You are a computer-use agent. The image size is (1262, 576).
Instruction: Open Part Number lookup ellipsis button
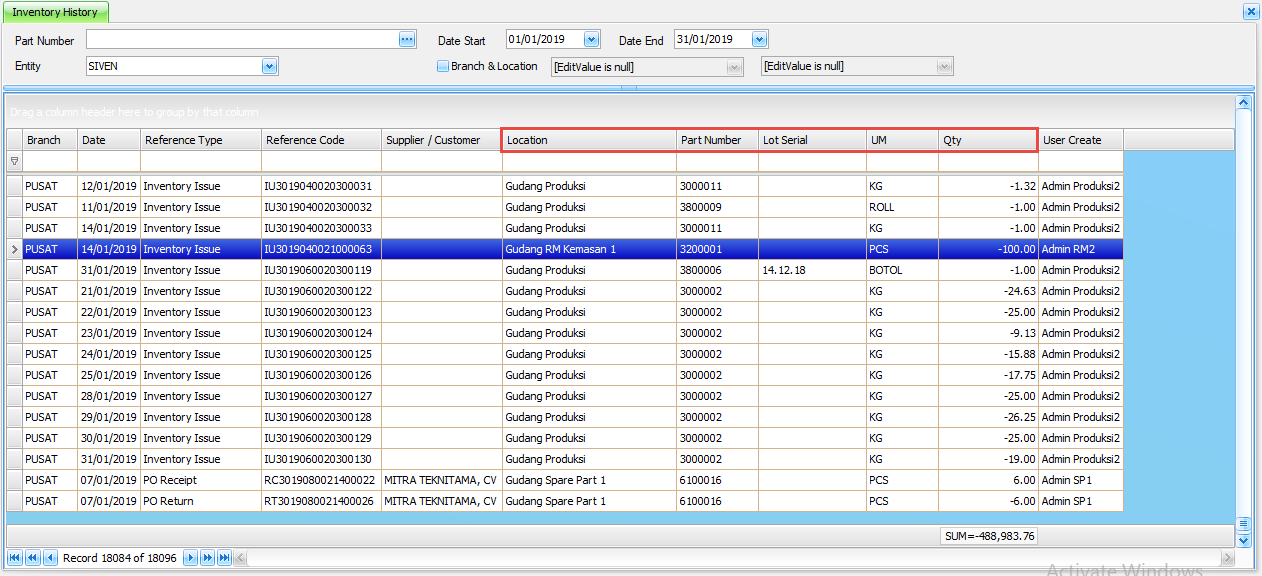(x=406, y=39)
